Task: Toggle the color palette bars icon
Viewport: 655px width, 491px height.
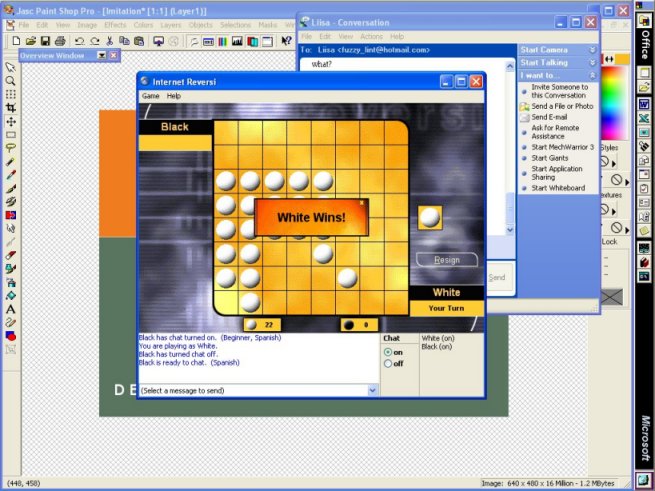Action: 223,41
